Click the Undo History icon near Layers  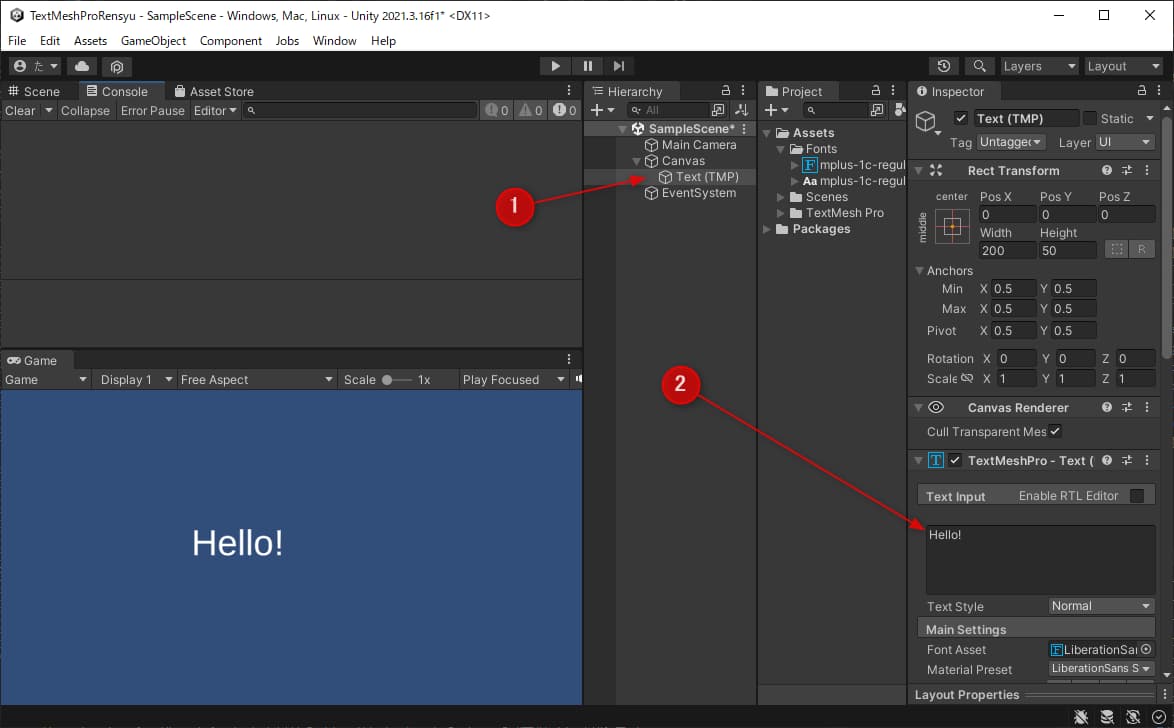pyautogui.click(x=941, y=66)
